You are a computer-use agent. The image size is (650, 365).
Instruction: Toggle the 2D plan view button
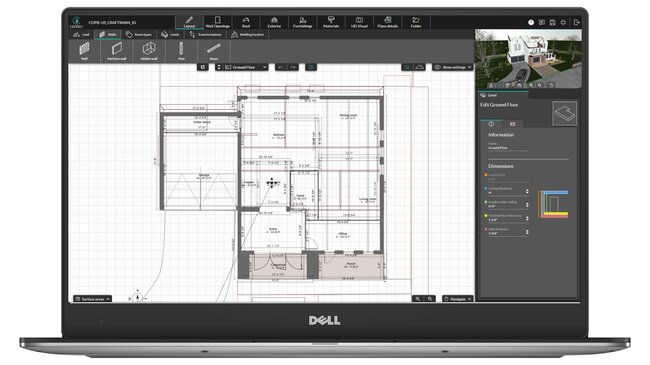(x=407, y=67)
